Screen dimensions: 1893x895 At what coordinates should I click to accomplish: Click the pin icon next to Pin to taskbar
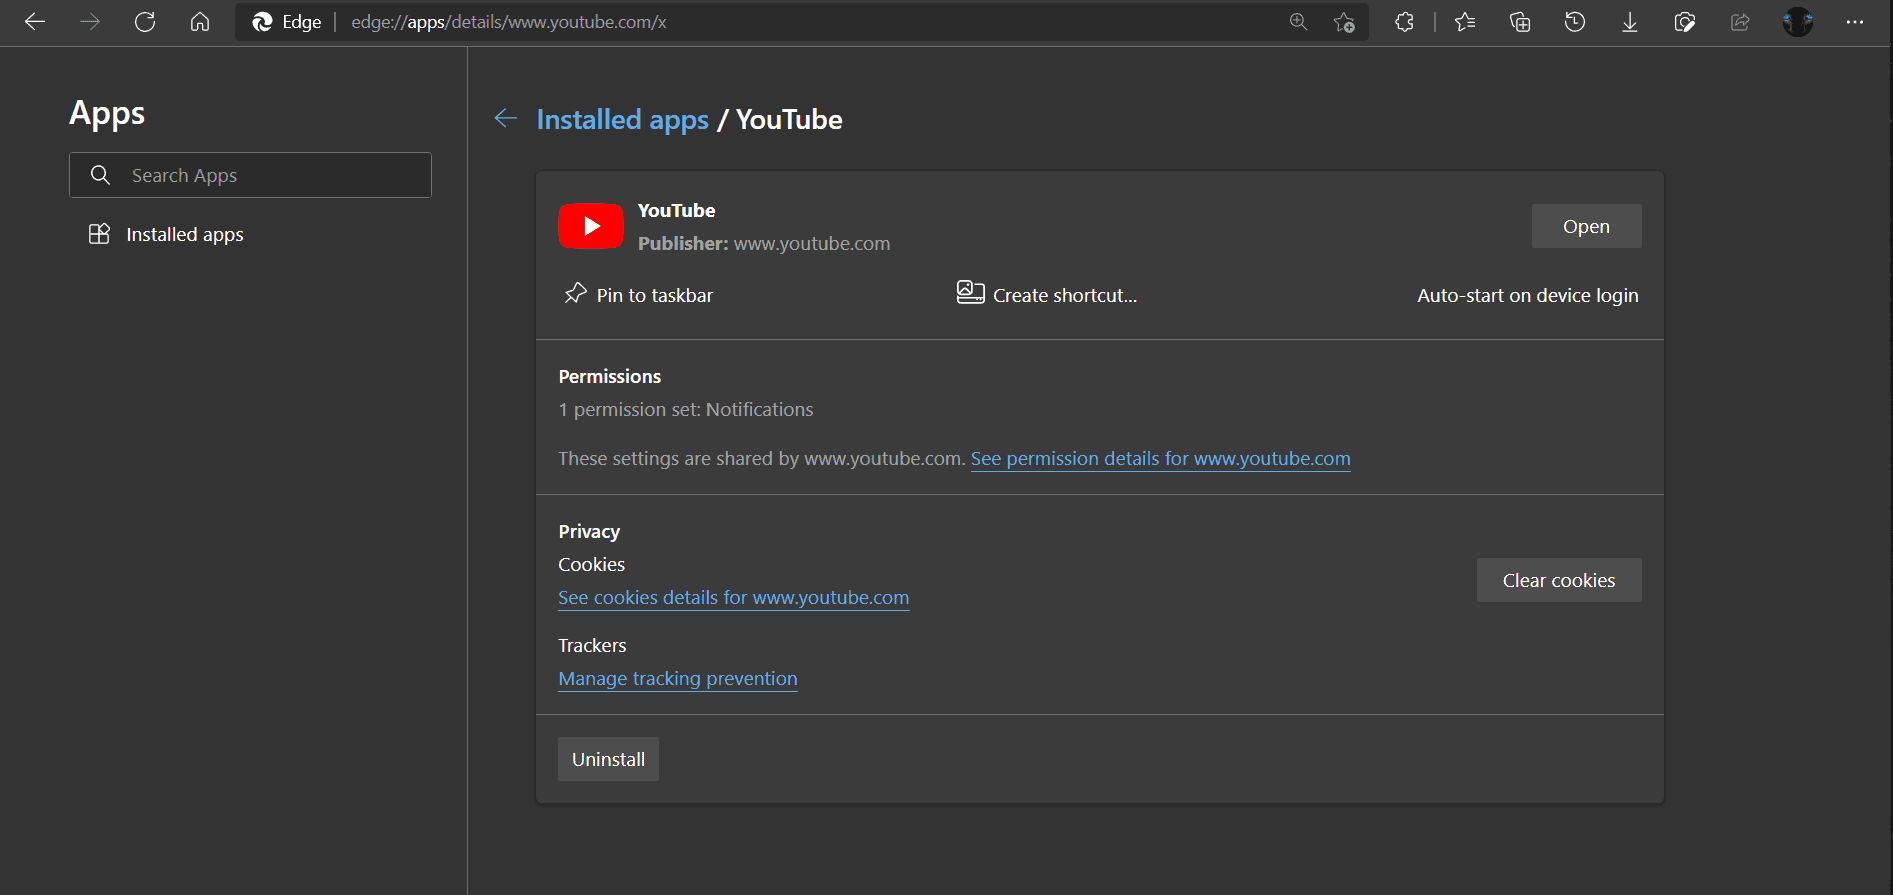(x=575, y=294)
